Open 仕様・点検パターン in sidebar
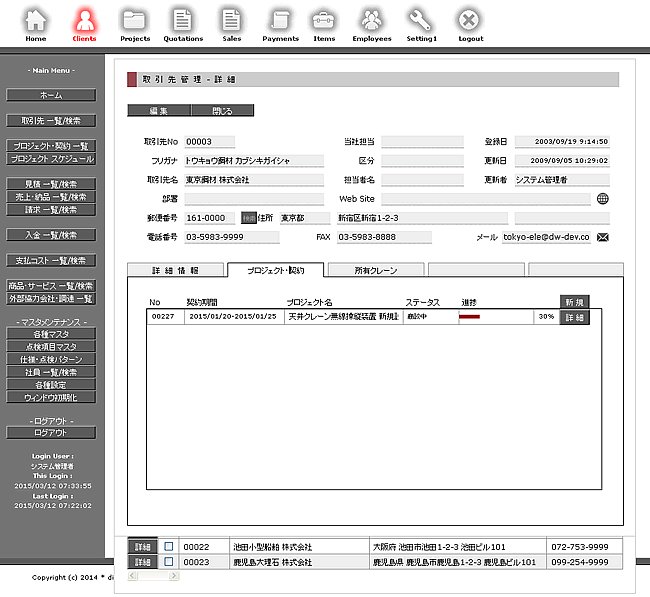Viewport: 650px width, 597px height. coord(51,359)
